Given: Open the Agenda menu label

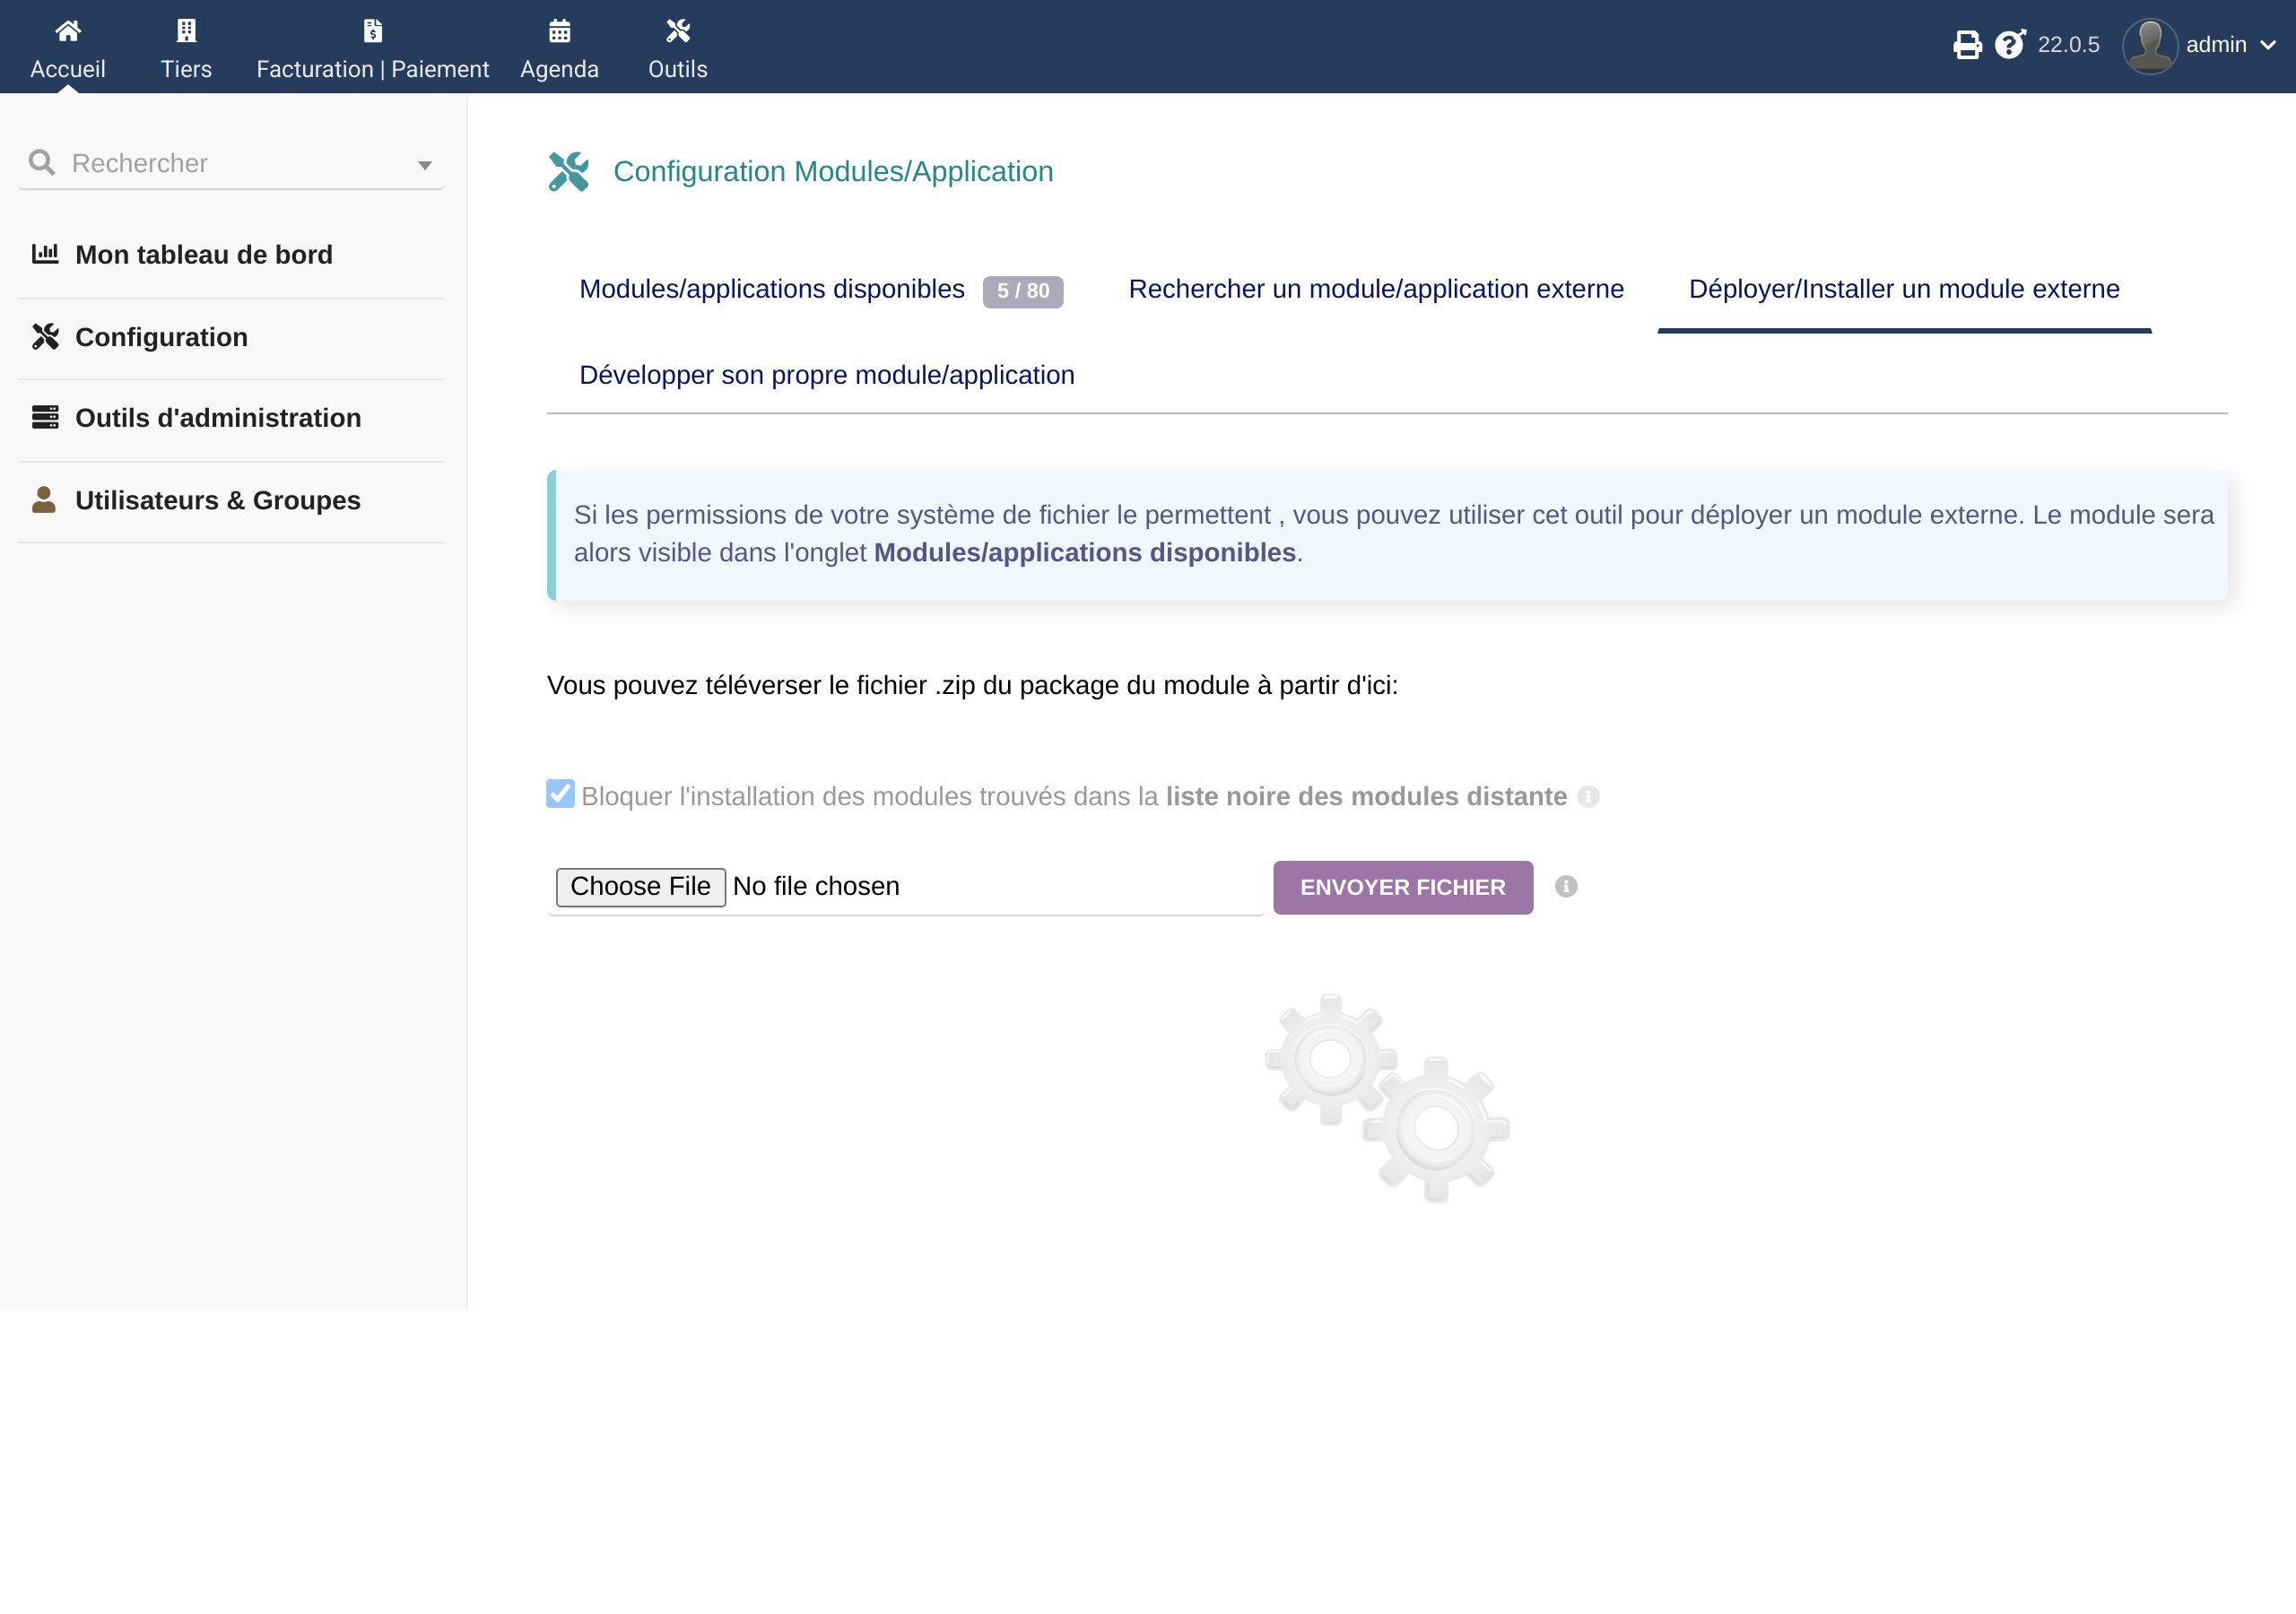Looking at the screenshot, I should click(x=559, y=69).
